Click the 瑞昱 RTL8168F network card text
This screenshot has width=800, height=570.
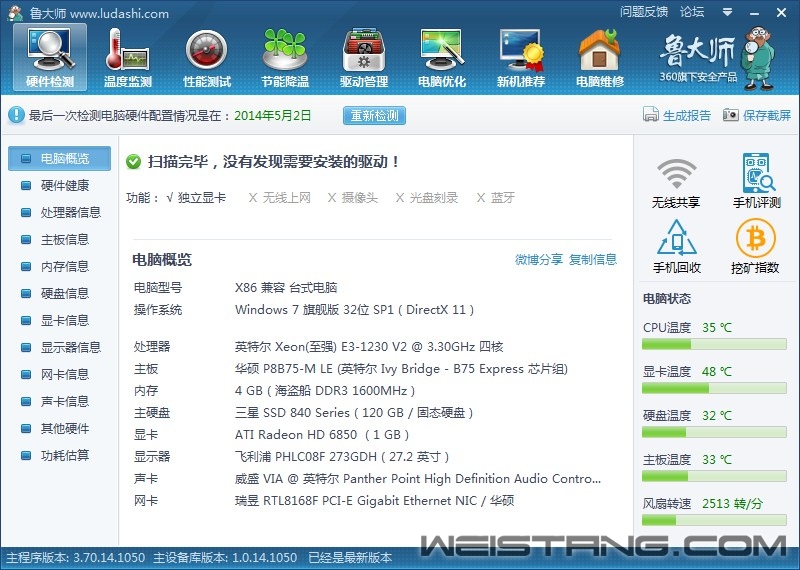click(374, 501)
